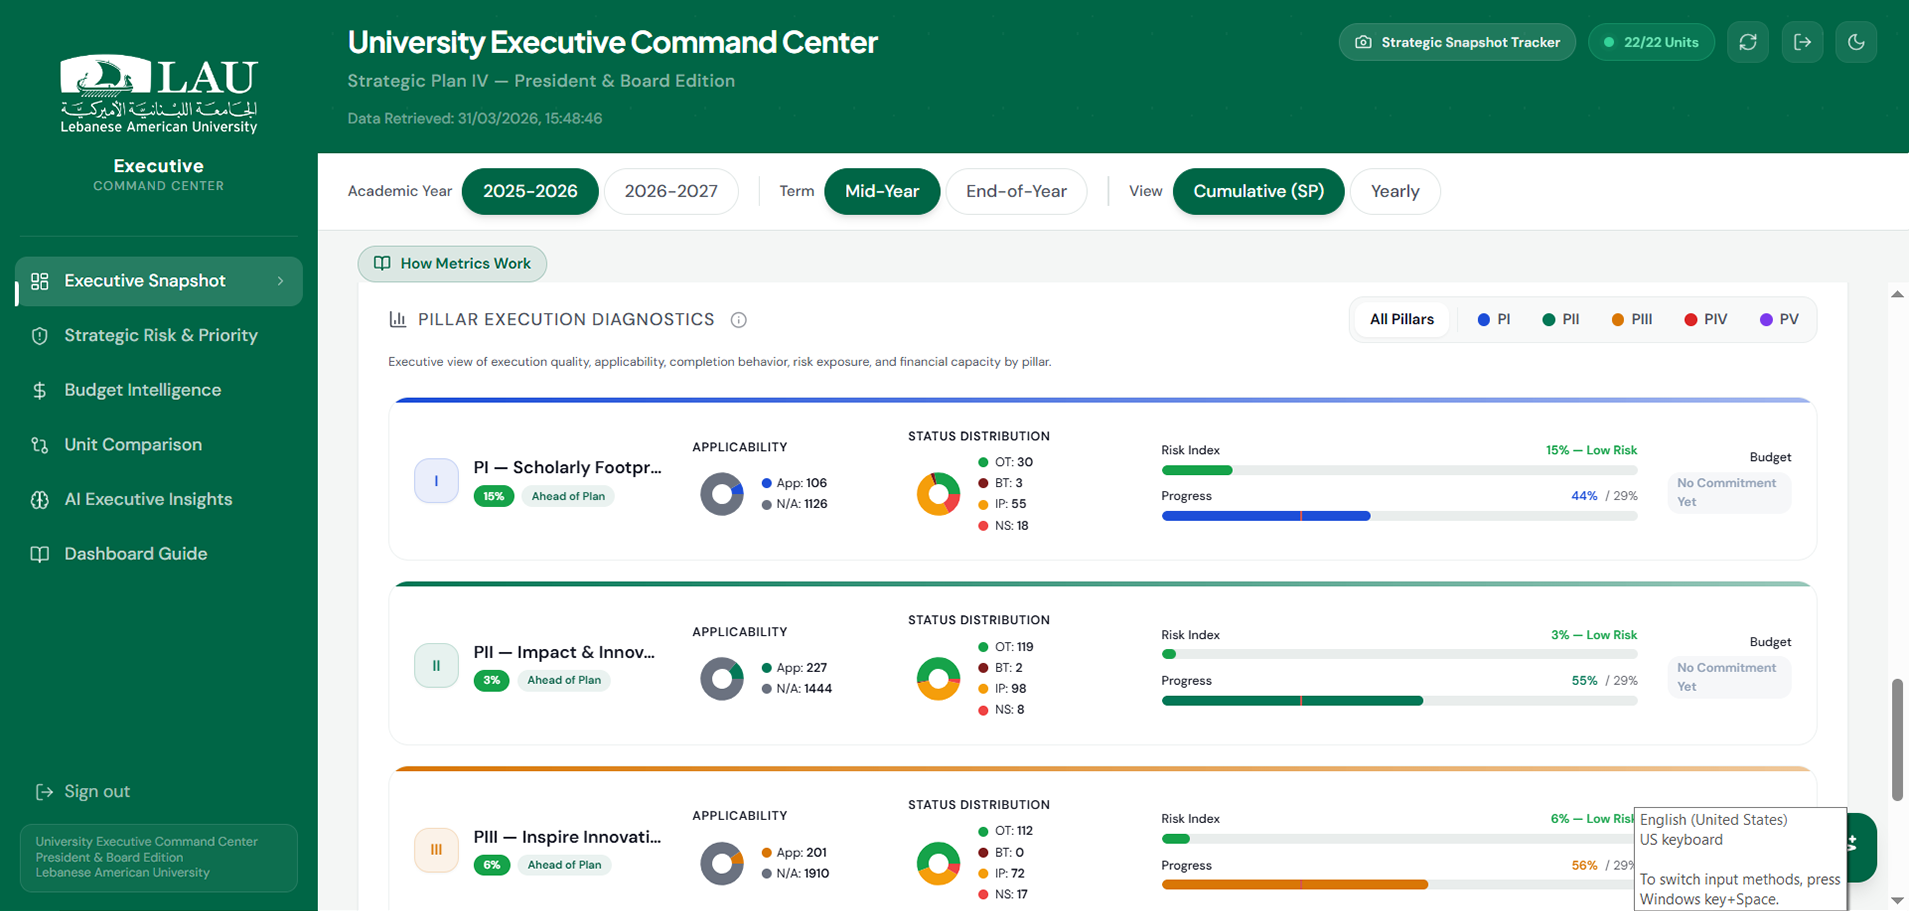
Task: Open Budget Intelligence in the sidebar
Action: tap(142, 390)
